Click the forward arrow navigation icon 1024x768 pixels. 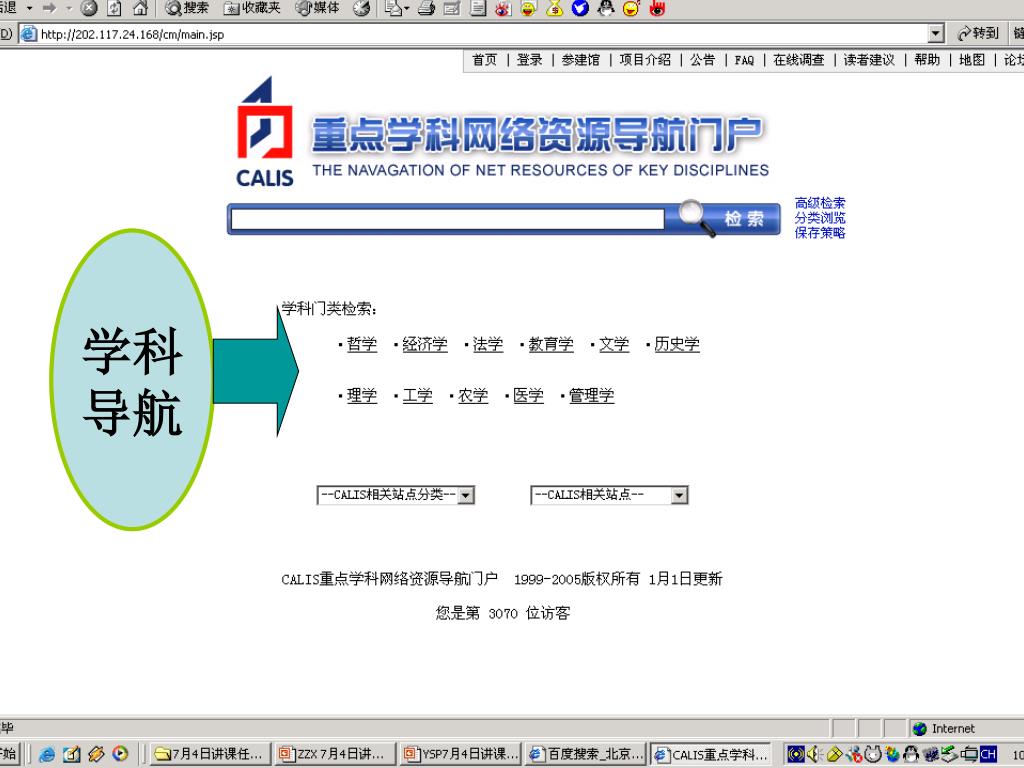(x=50, y=8)
